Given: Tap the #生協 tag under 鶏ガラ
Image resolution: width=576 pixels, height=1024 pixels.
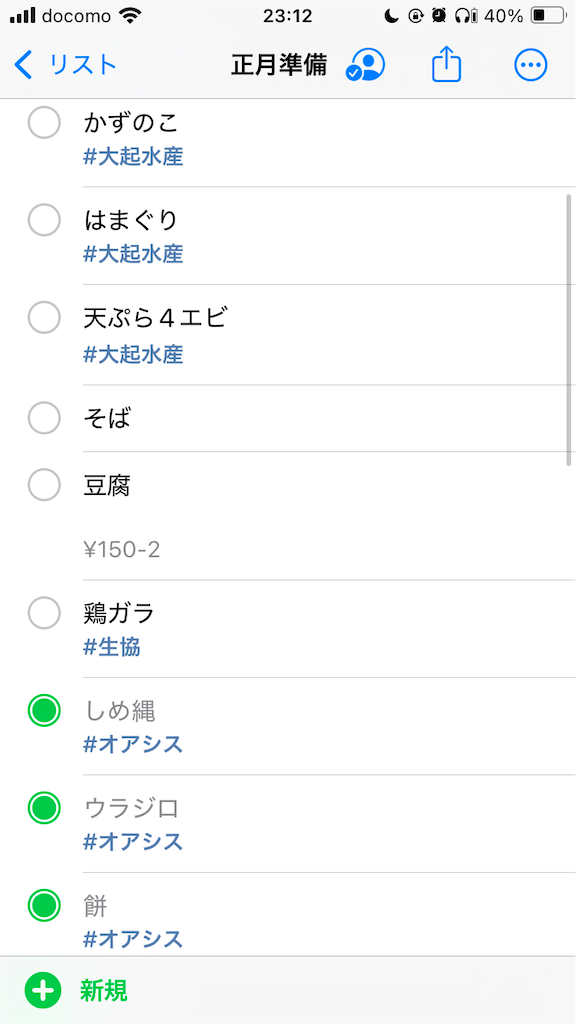Looking at the screenshot, I should 112,647.
